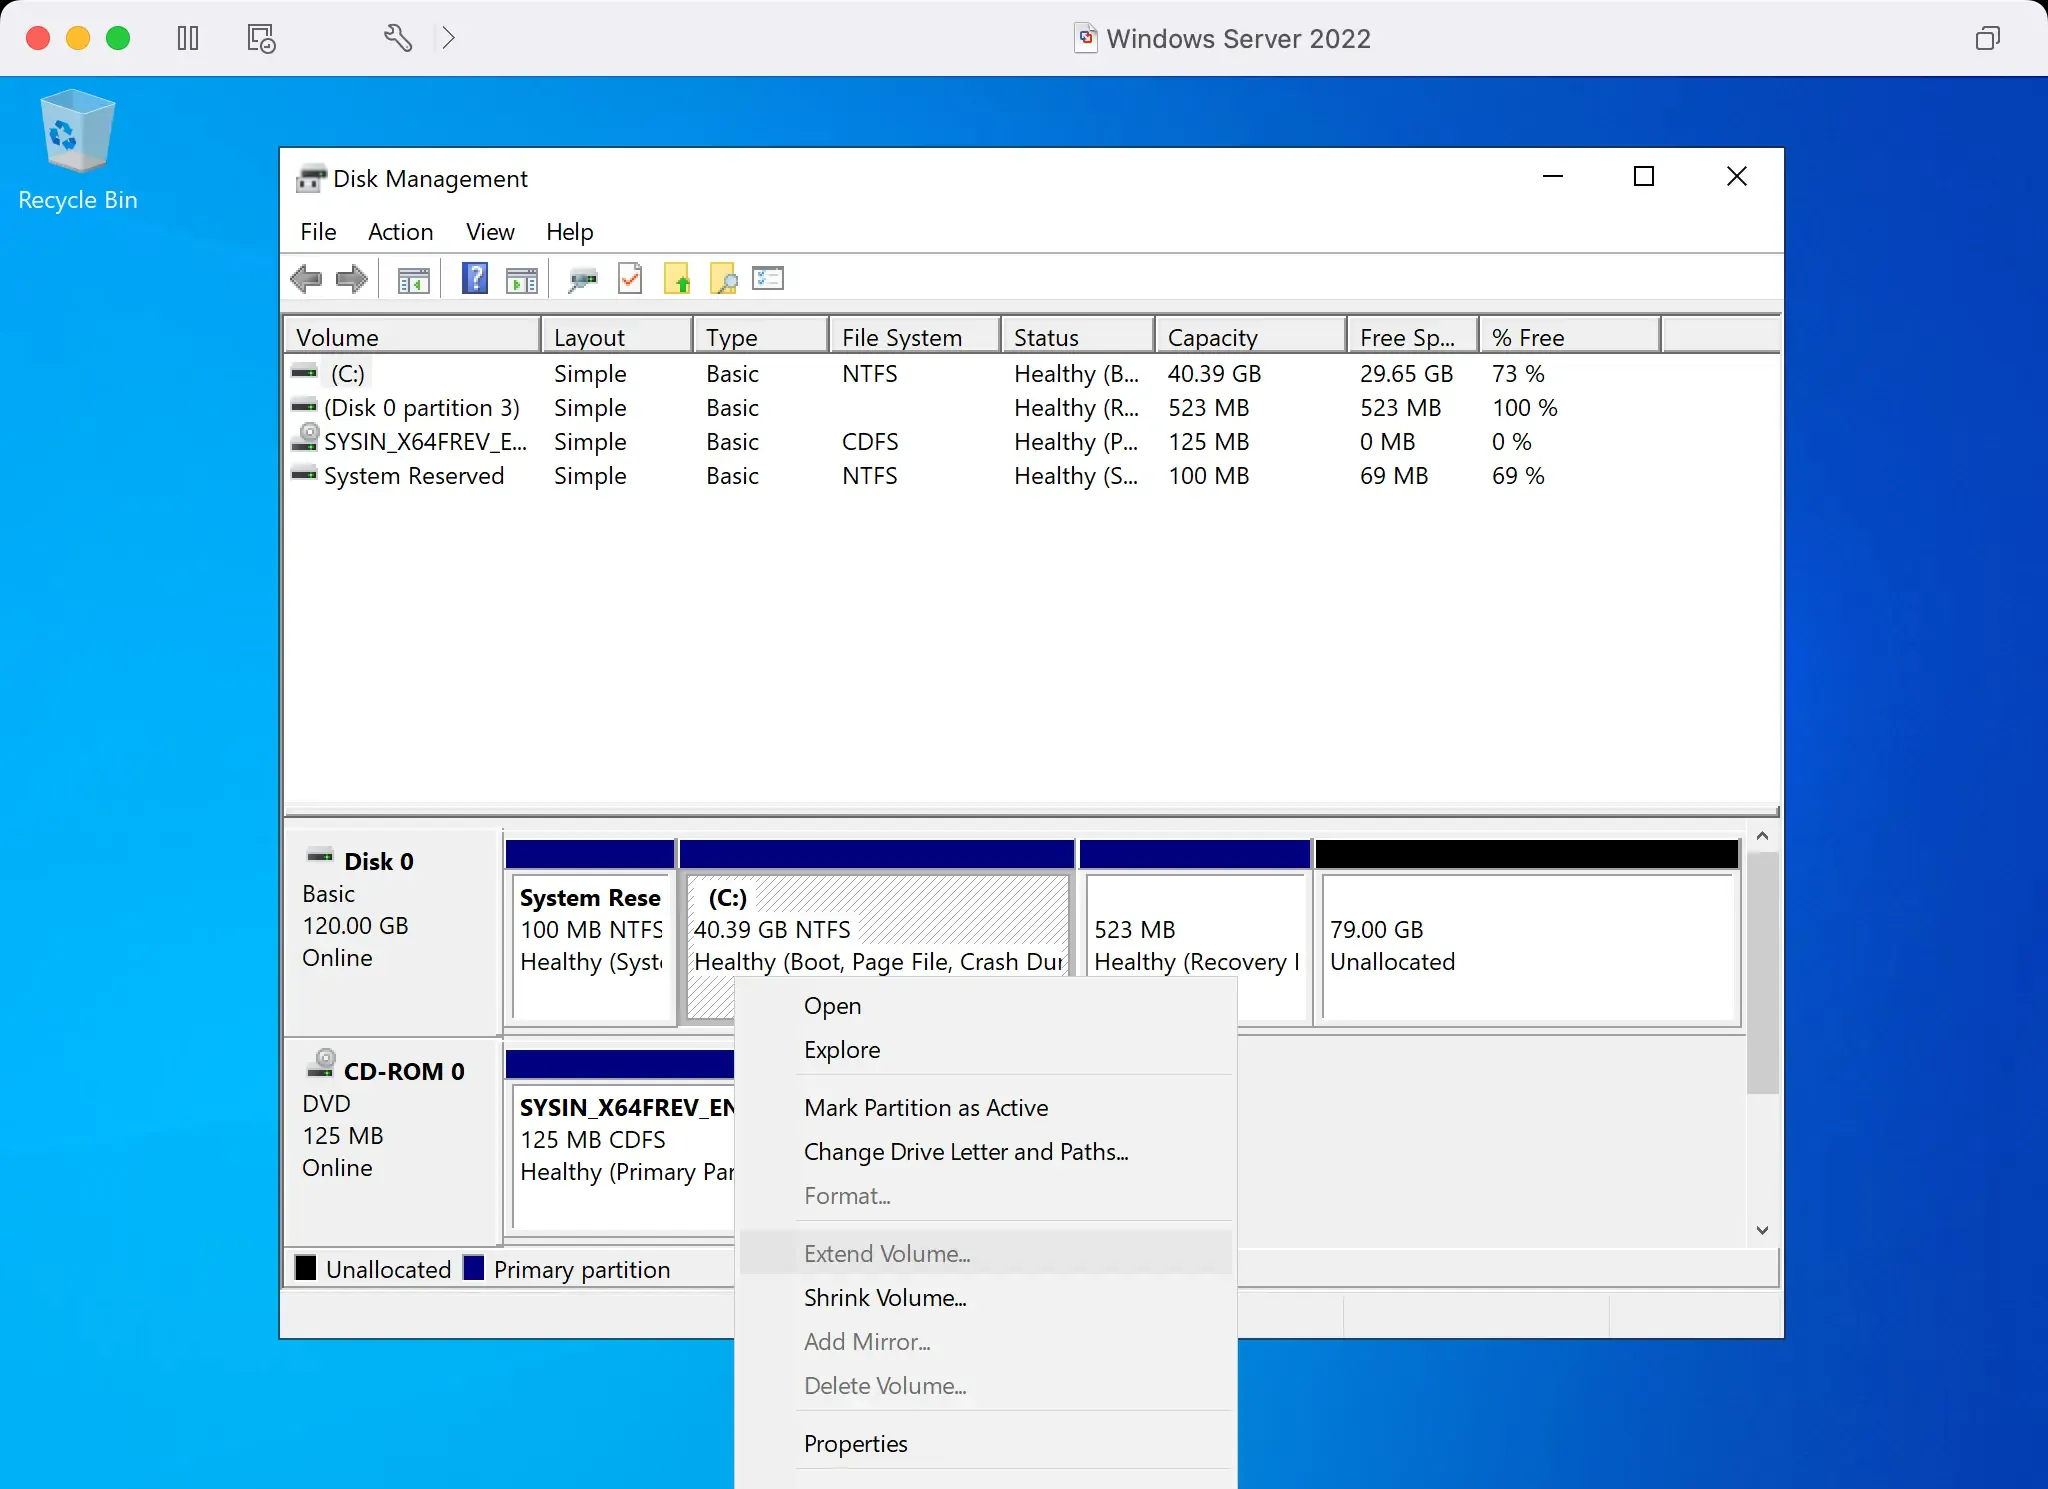2048x1489 pixels.
Task: Open the blue Help question mark icon
Action: coord(475,278)
